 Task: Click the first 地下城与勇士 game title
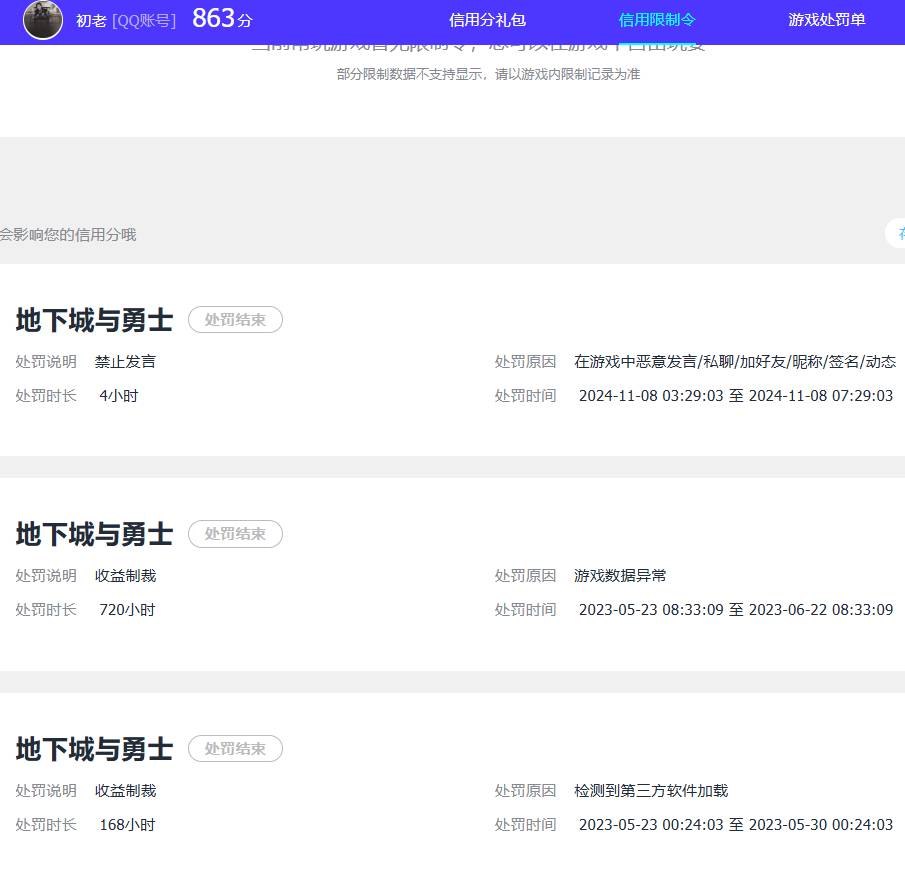pos(93,319)
